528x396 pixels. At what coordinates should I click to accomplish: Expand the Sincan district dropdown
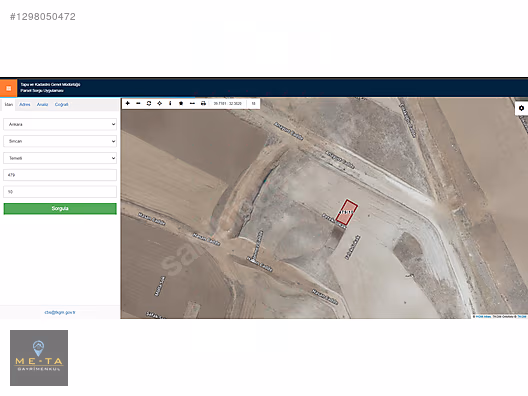[60, 141]
